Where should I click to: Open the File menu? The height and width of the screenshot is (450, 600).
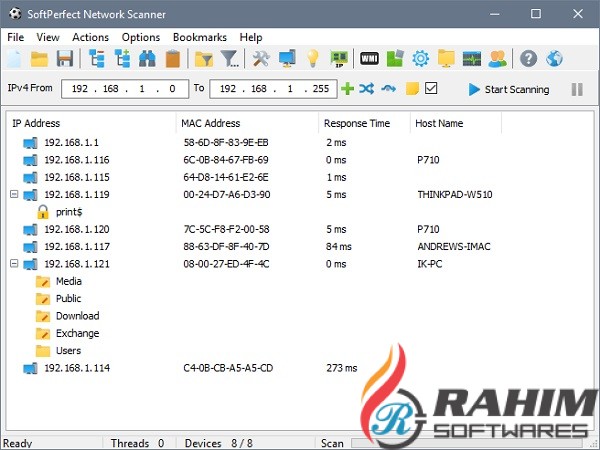tap(16, 37)
